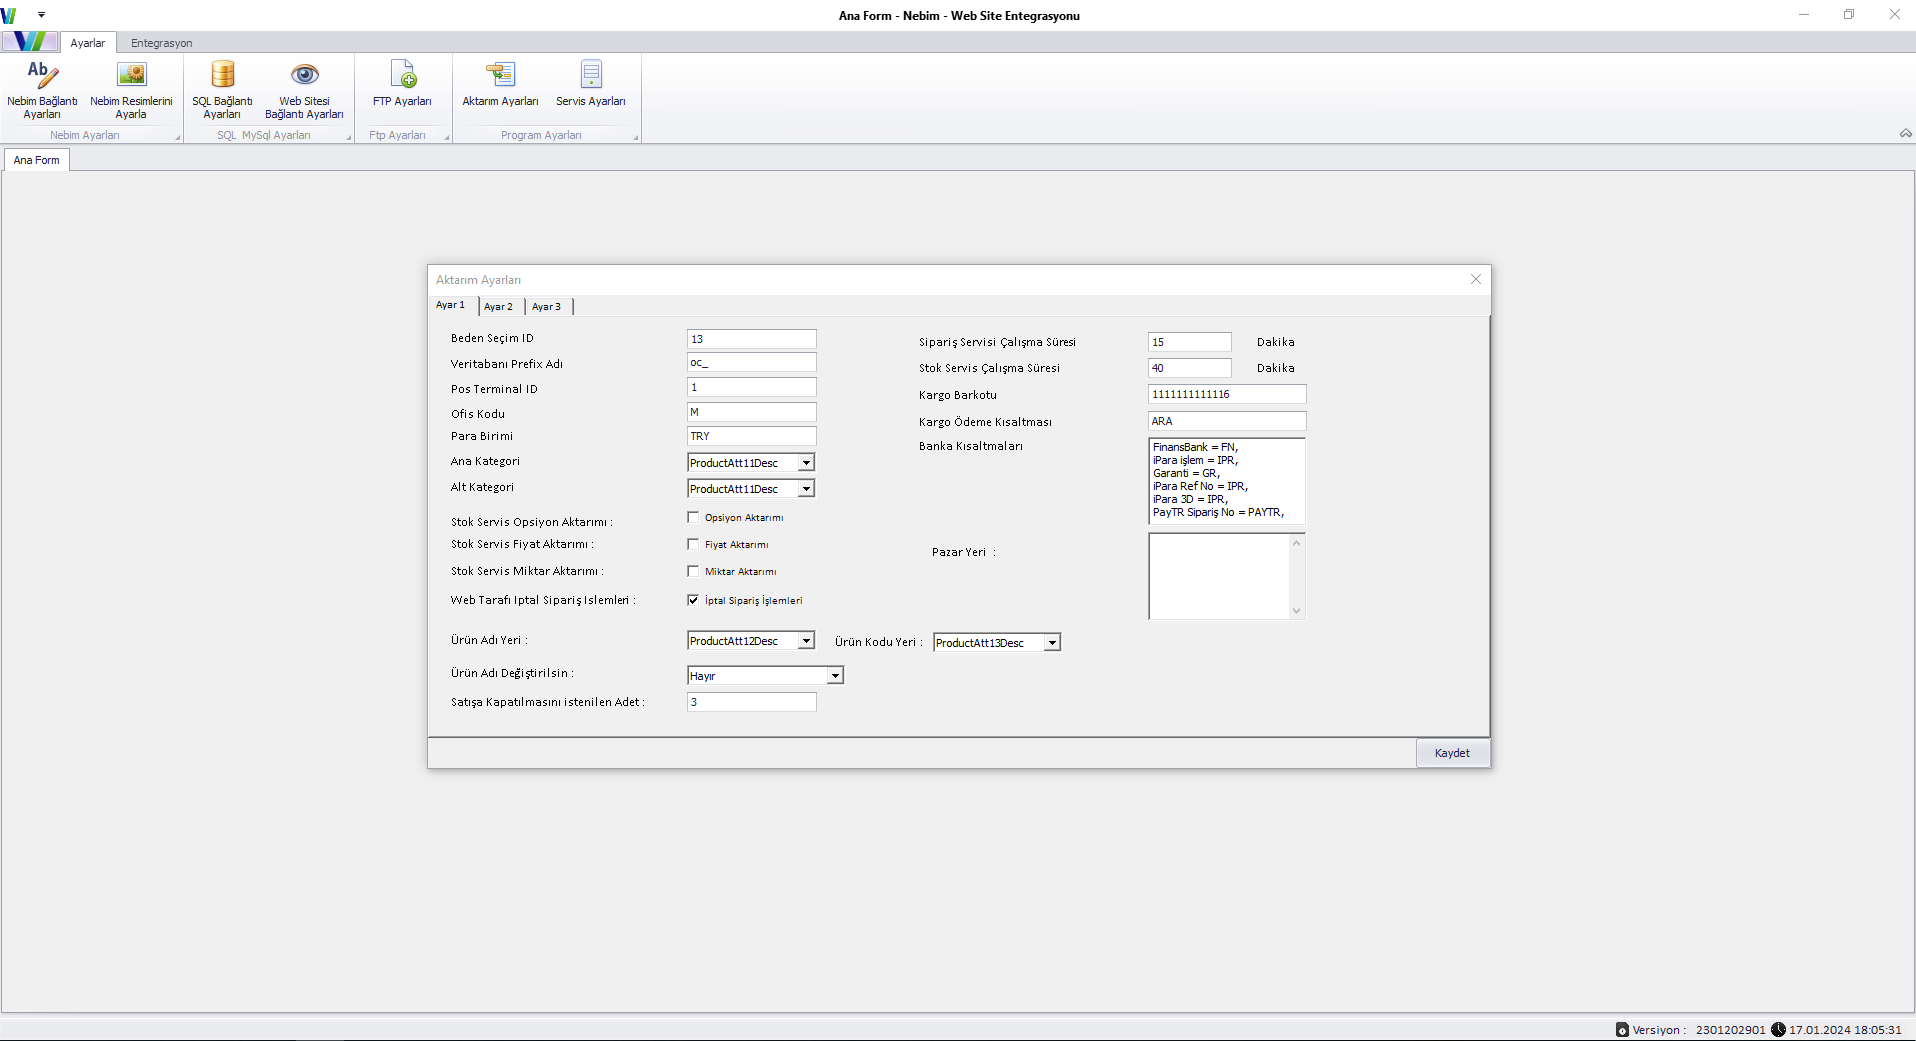Image resolution: width=1916 pixels, height=1041 pixels.
Task: Launch Nebim Ayarları group dialog launcher
Action: 178,138
